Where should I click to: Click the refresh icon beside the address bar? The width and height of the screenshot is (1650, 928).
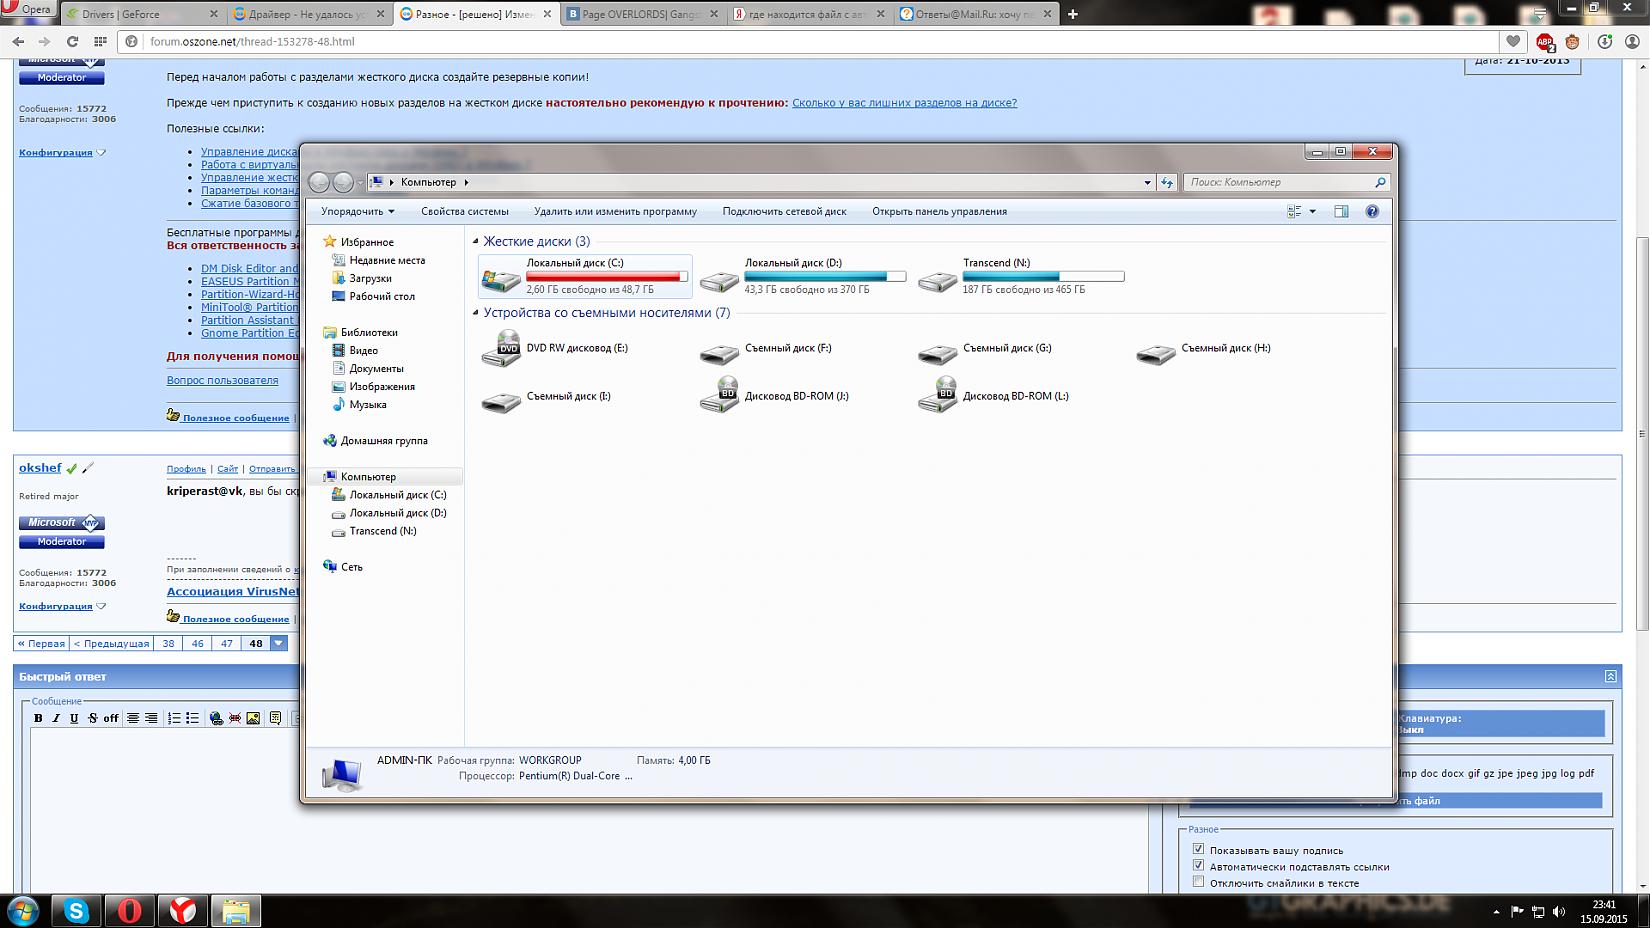[x=1167, y=182]
